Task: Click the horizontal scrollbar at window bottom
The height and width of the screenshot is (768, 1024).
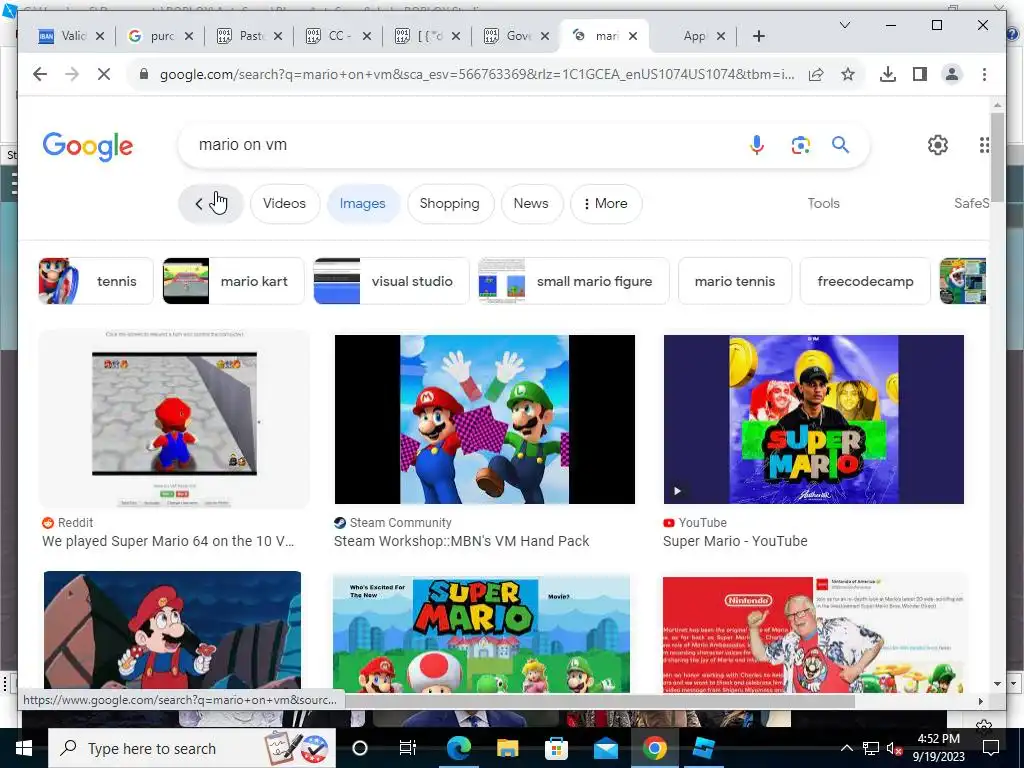Action: coord(600,701)
